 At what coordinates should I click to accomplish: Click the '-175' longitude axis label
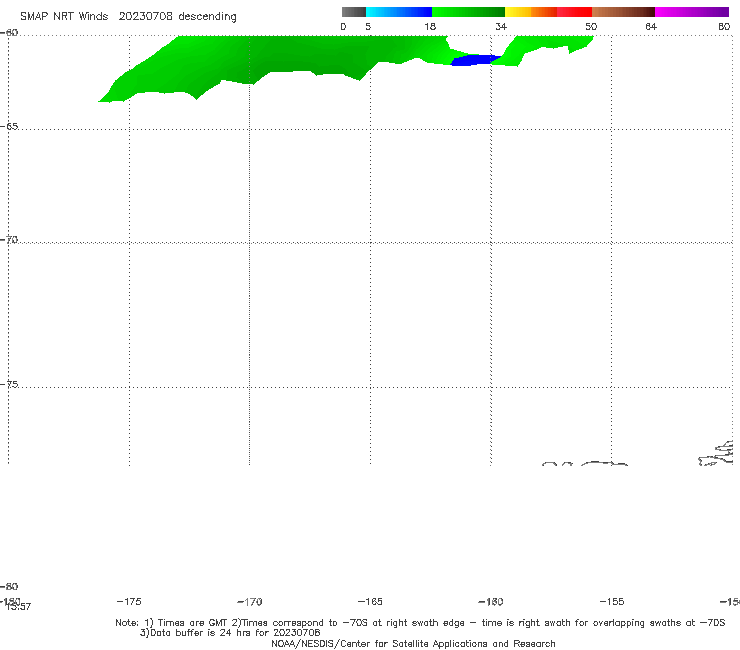(129, 601)
